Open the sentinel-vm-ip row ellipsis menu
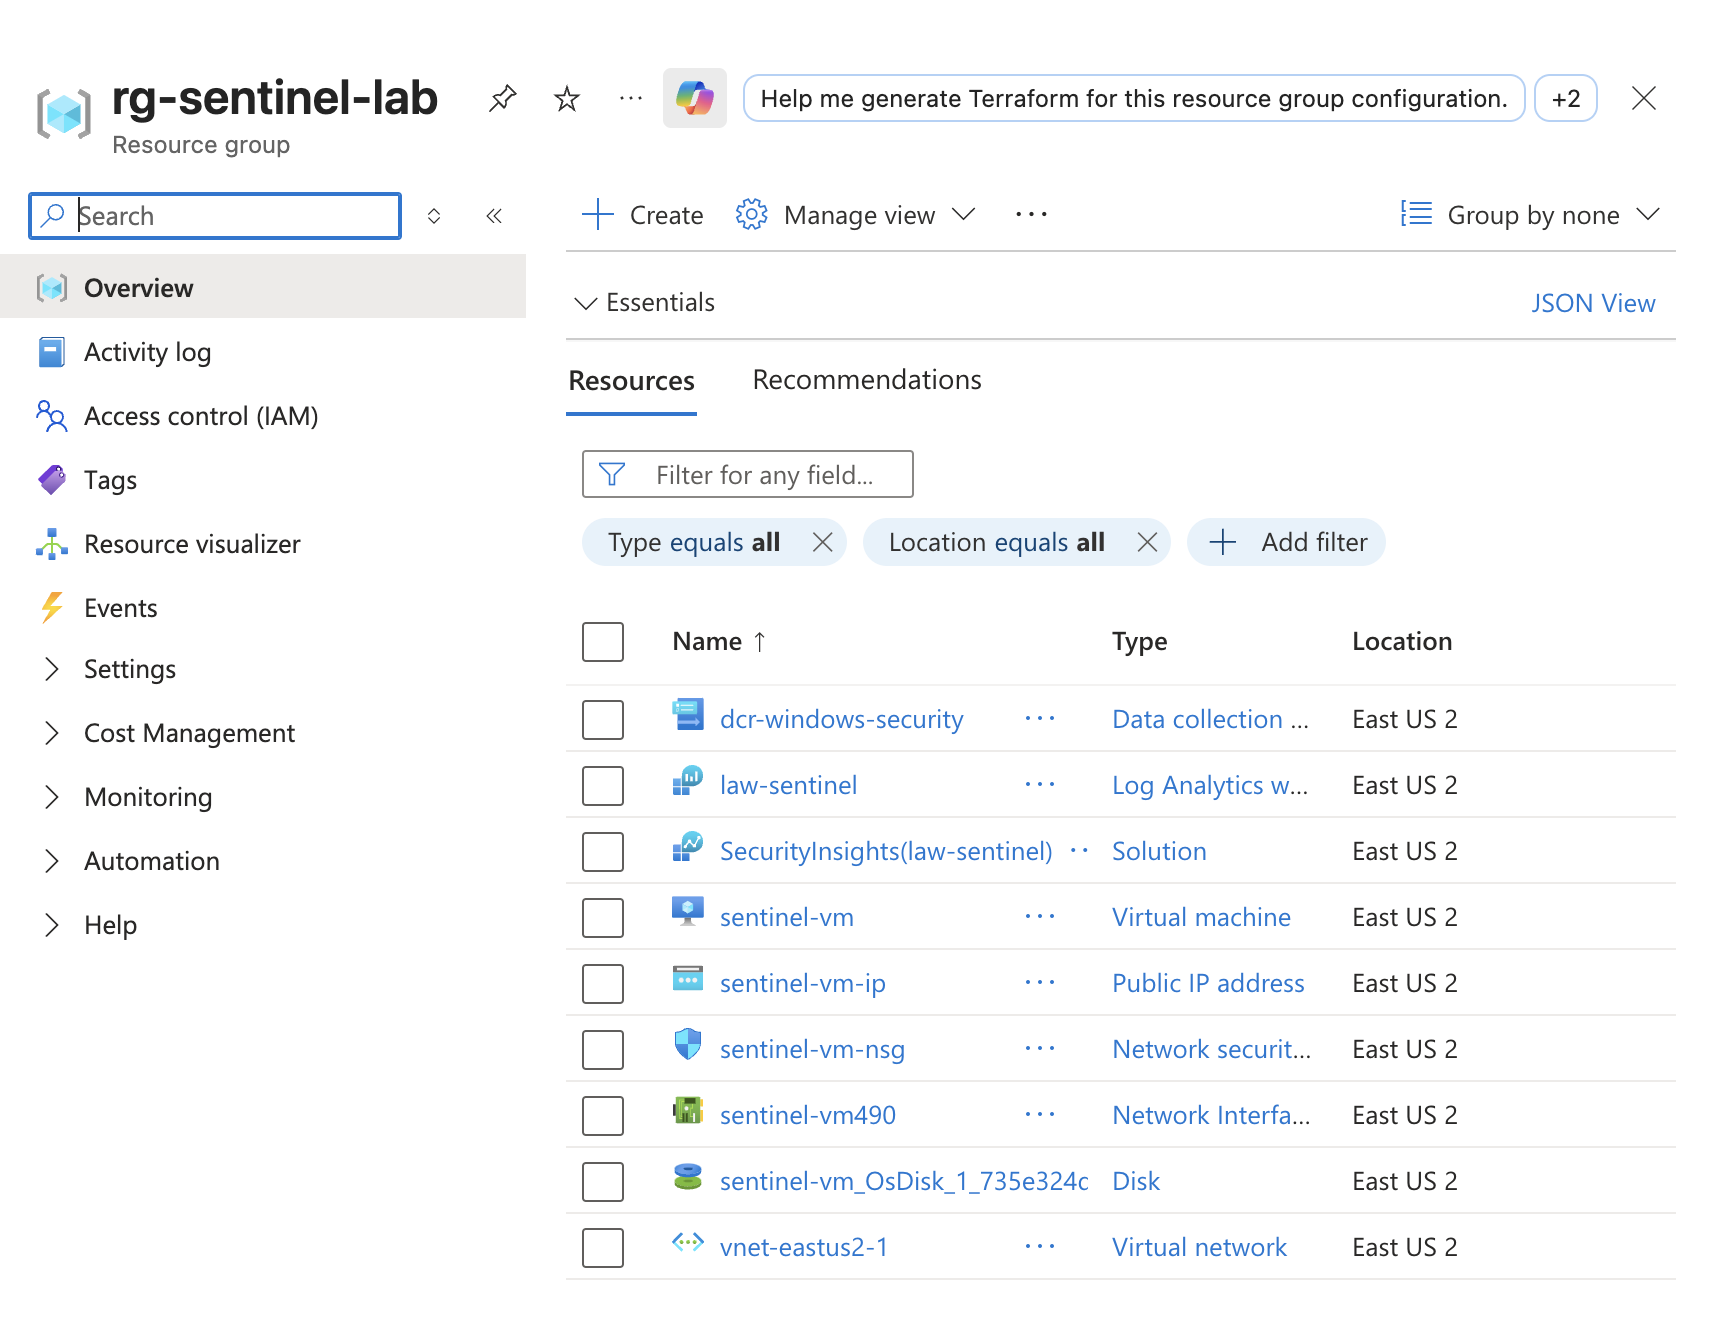This screenshot has width=1716, height=1344. click(1040, 983)
